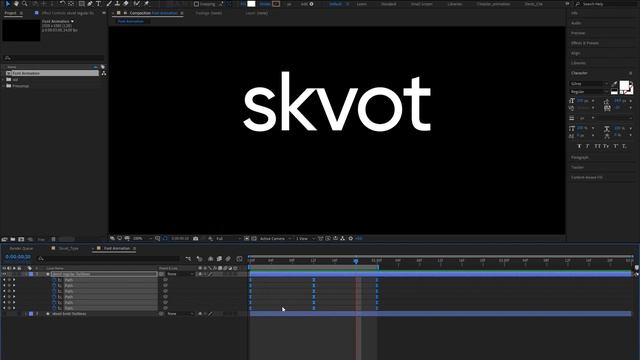Open the Preview panel
Viewport: 640px width, 360px height.
point(578,33)
